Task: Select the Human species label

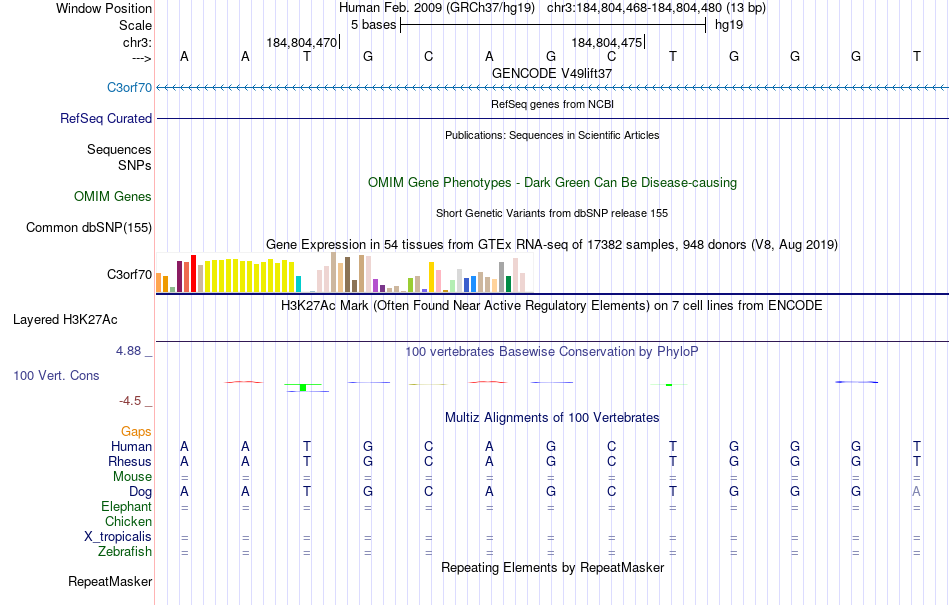Action: [x=131, y=446]
